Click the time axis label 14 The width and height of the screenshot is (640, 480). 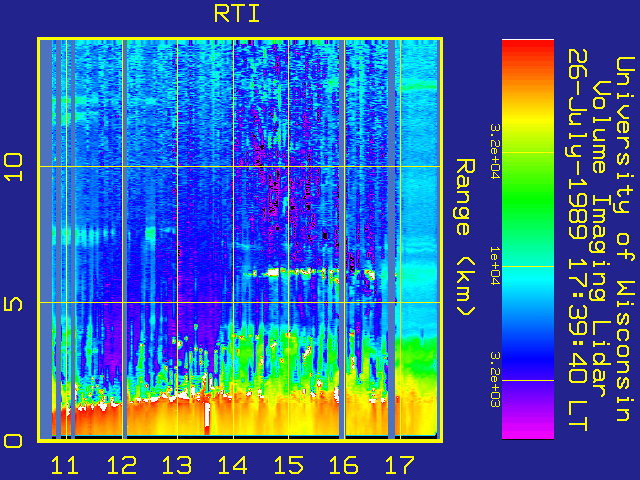pyautogui.click(x=233, y=465)
